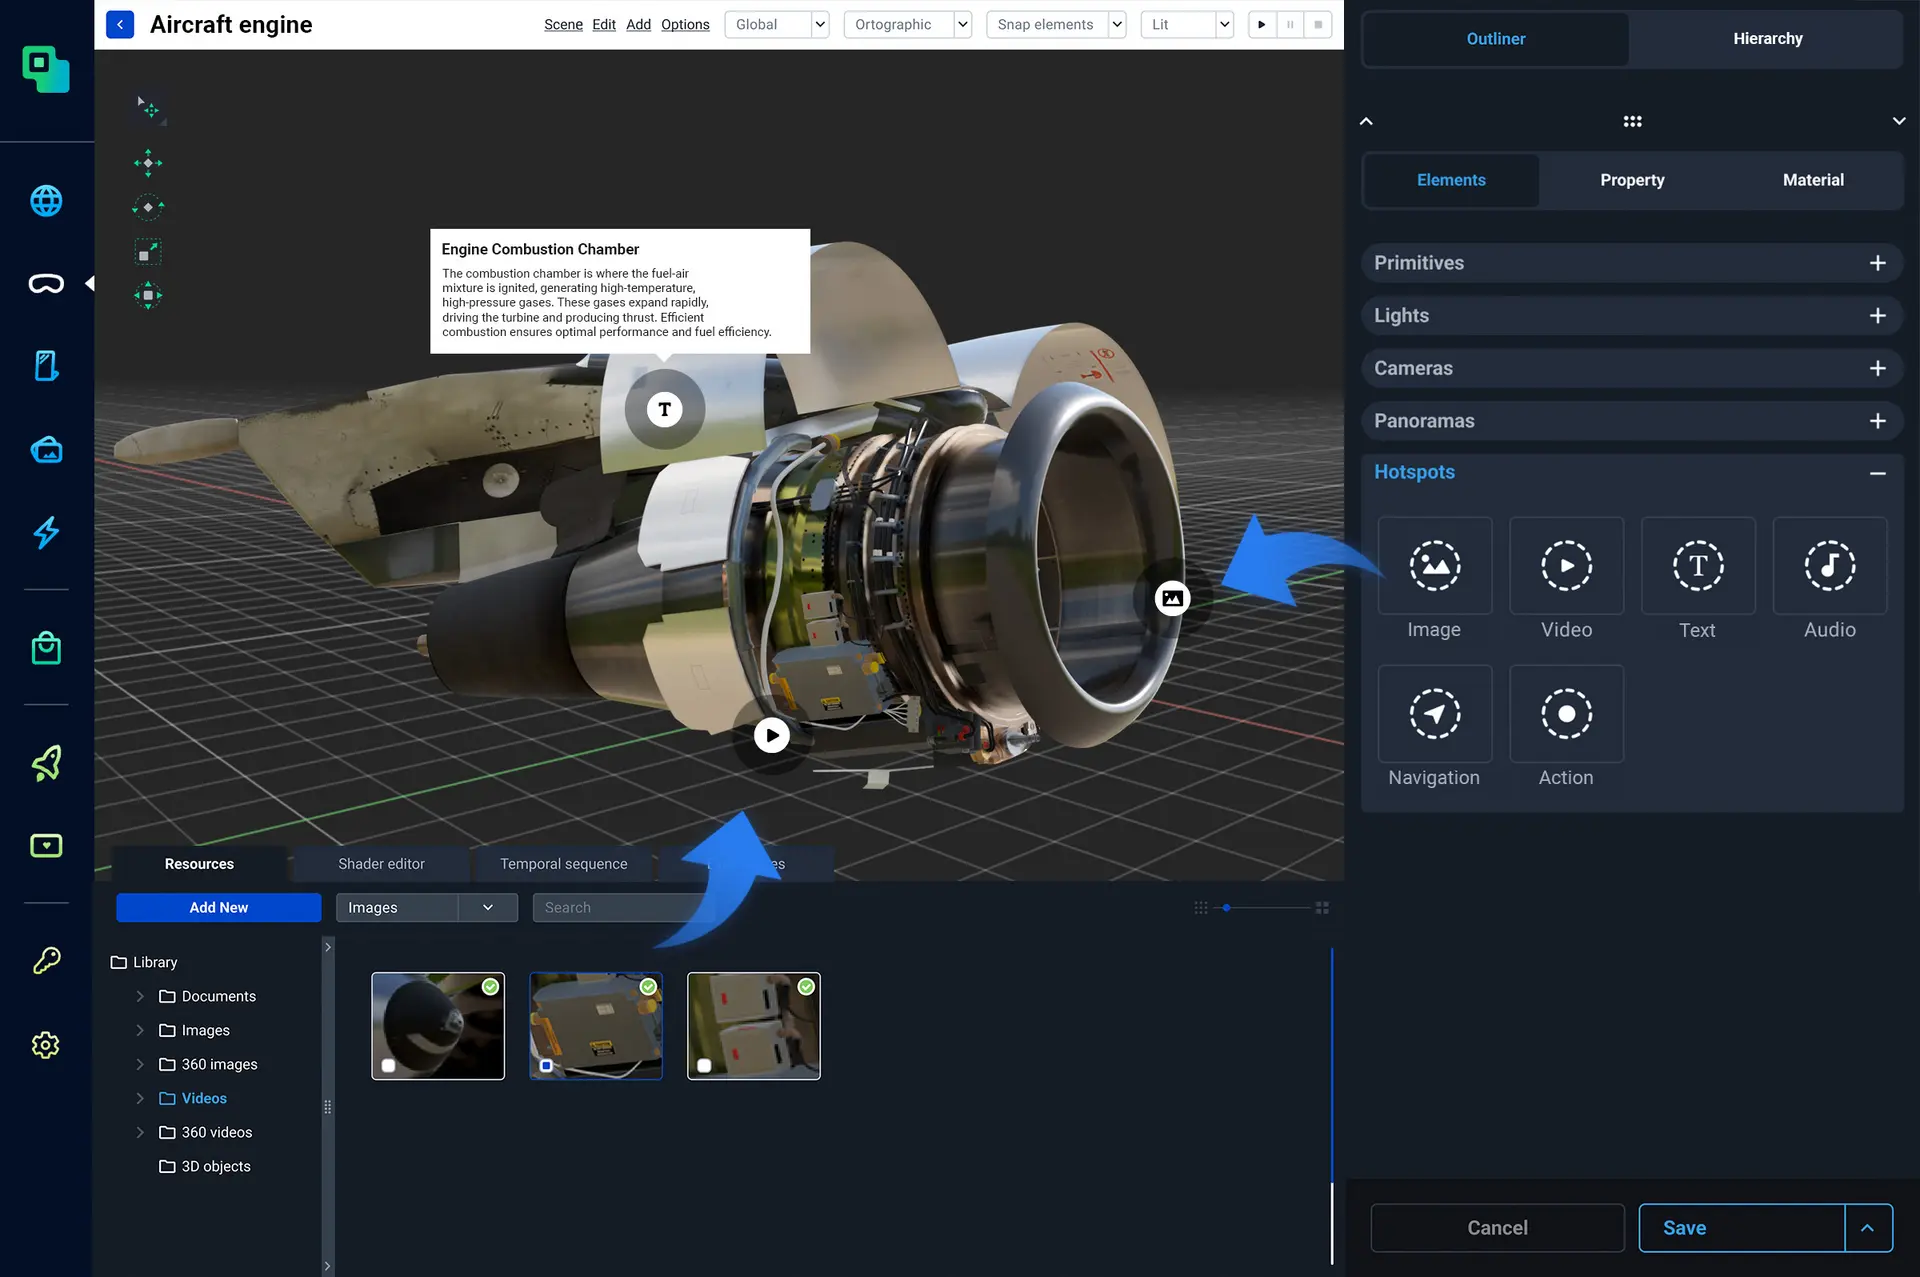Open the VR headset section in sidebar
The width and height of the screenshot is (1920, 1277).
point(46,283)
